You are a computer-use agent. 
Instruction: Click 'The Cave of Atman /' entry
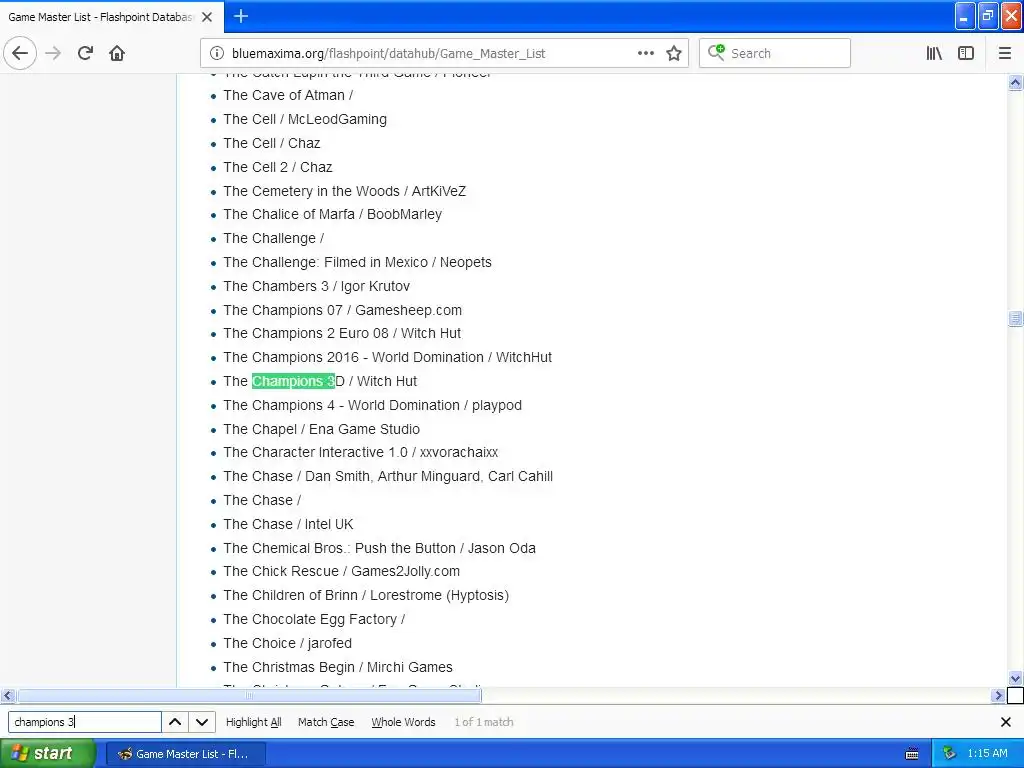tap(288, 95)
